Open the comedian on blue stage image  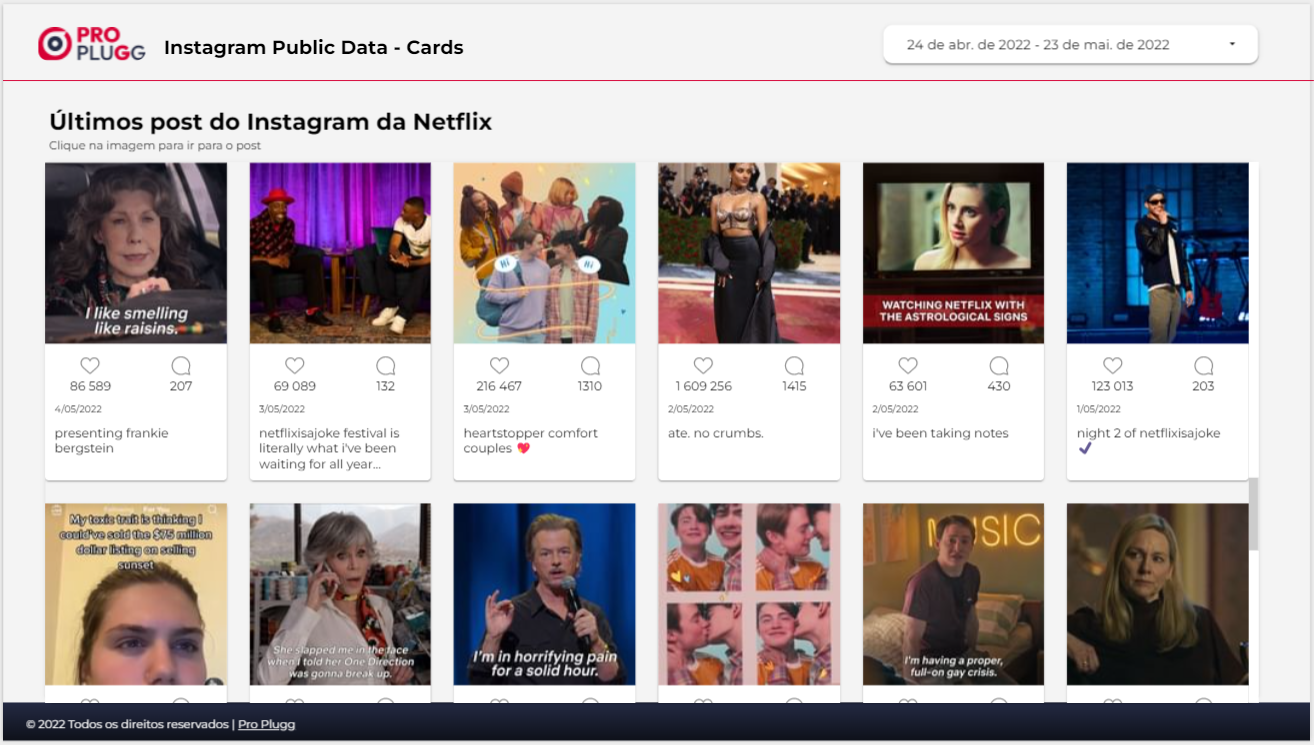(1158, 253)
